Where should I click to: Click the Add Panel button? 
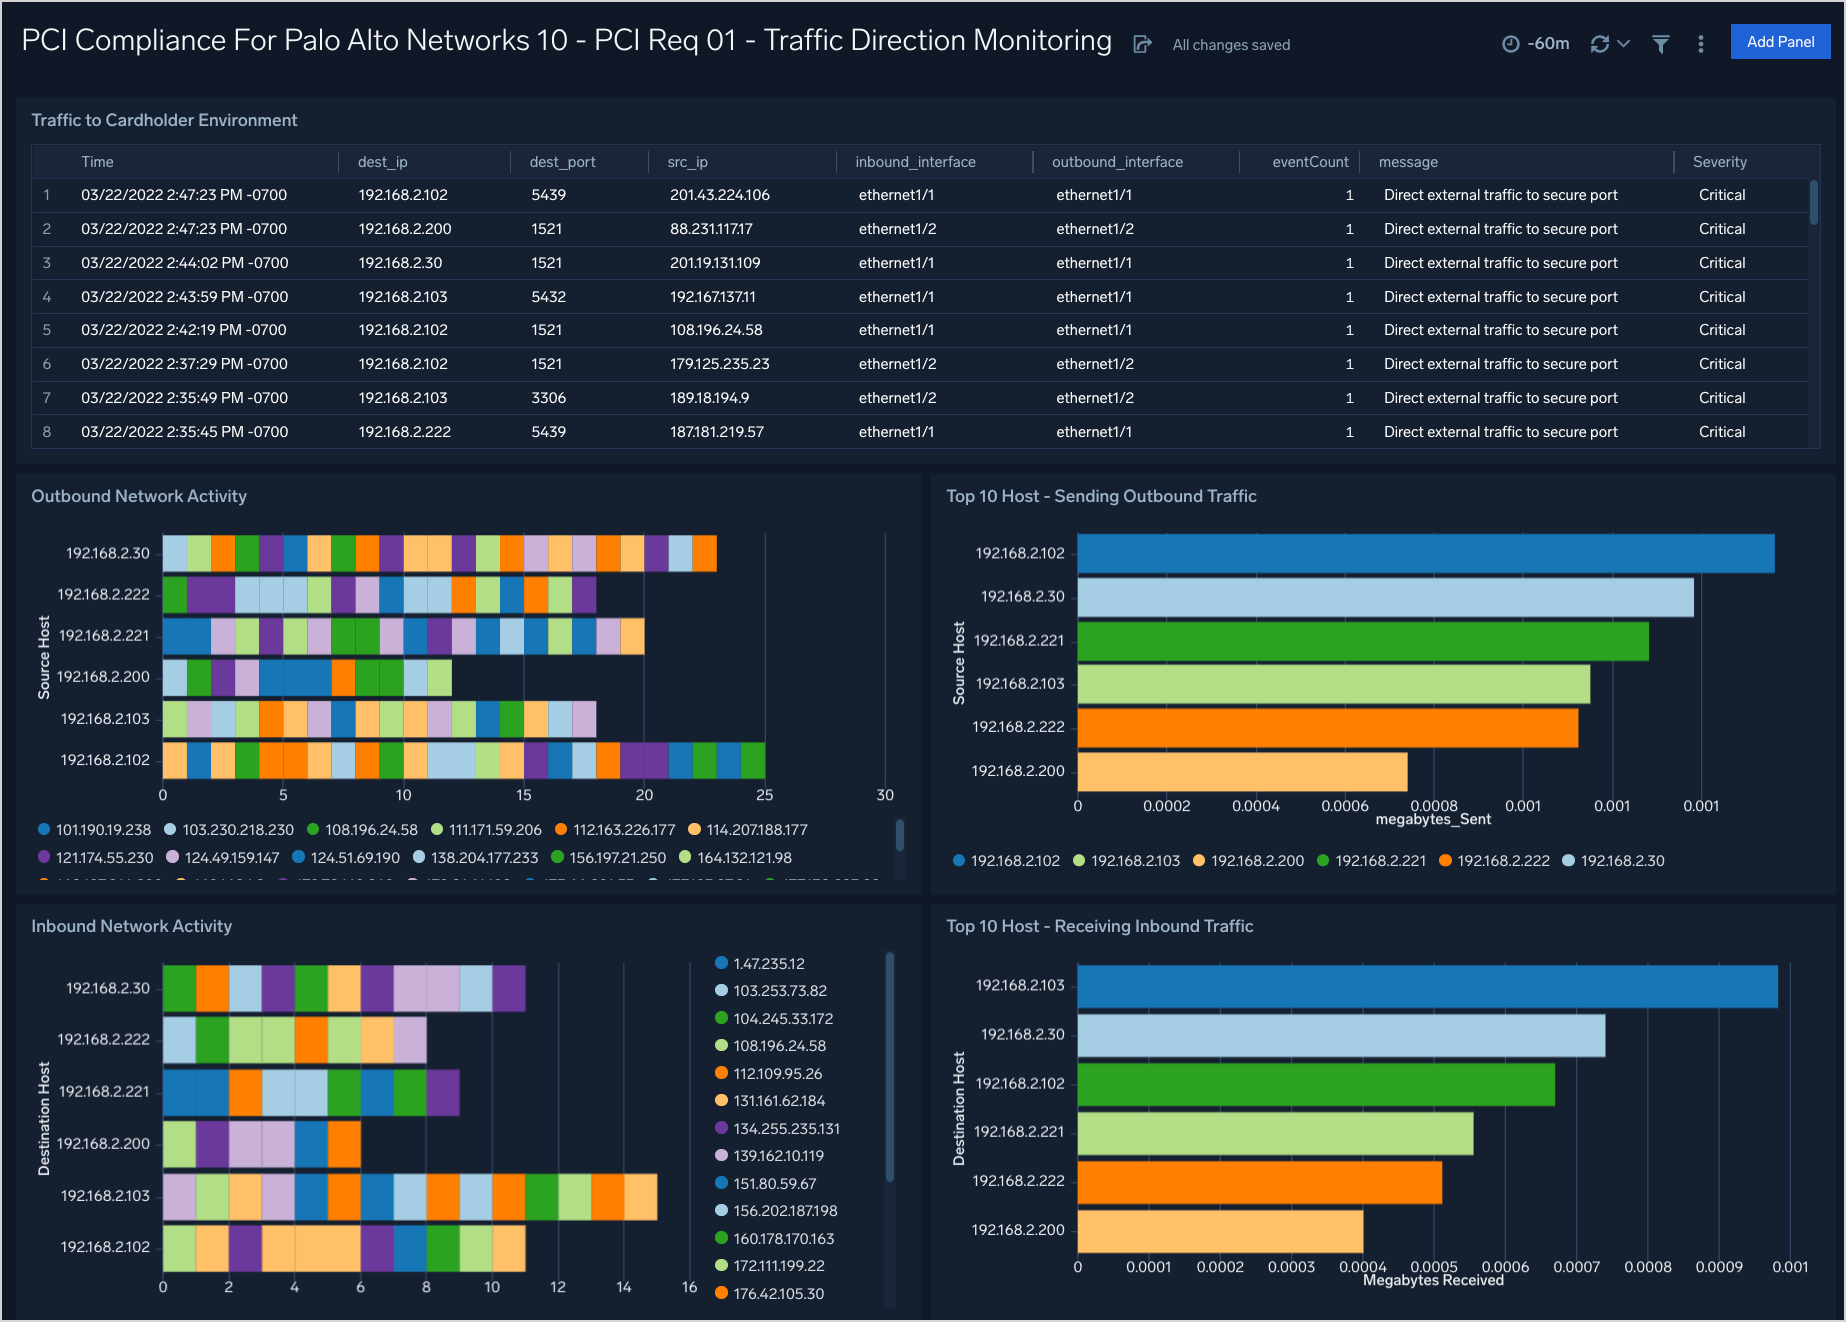(x=1780, y=41)
